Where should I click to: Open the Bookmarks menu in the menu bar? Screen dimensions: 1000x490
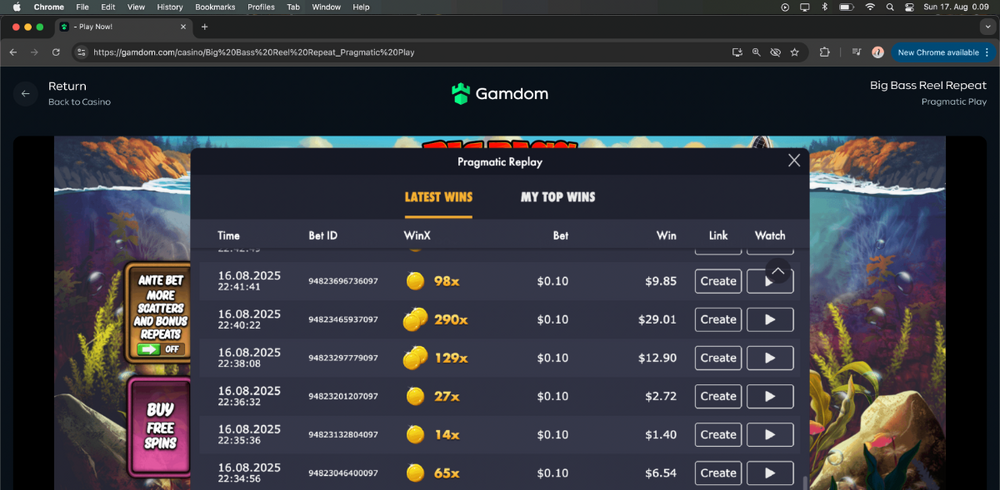click(215, 7)
